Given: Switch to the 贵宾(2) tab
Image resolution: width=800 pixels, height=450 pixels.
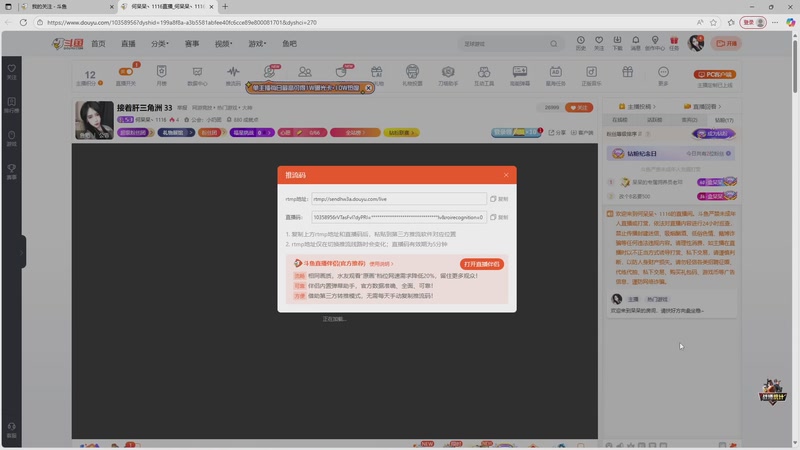Looking at the screenshot, I should tap(689, 120).
